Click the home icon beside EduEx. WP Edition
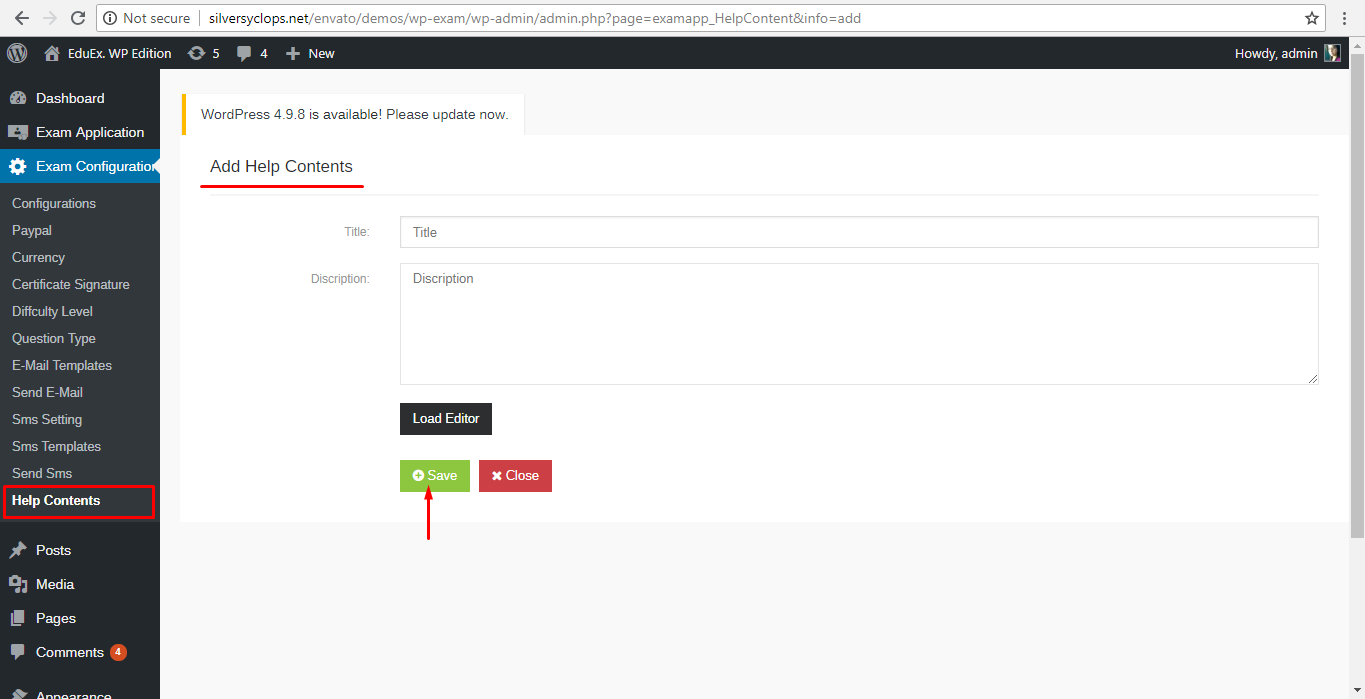 pyautogui.click(x=52, y=53)
